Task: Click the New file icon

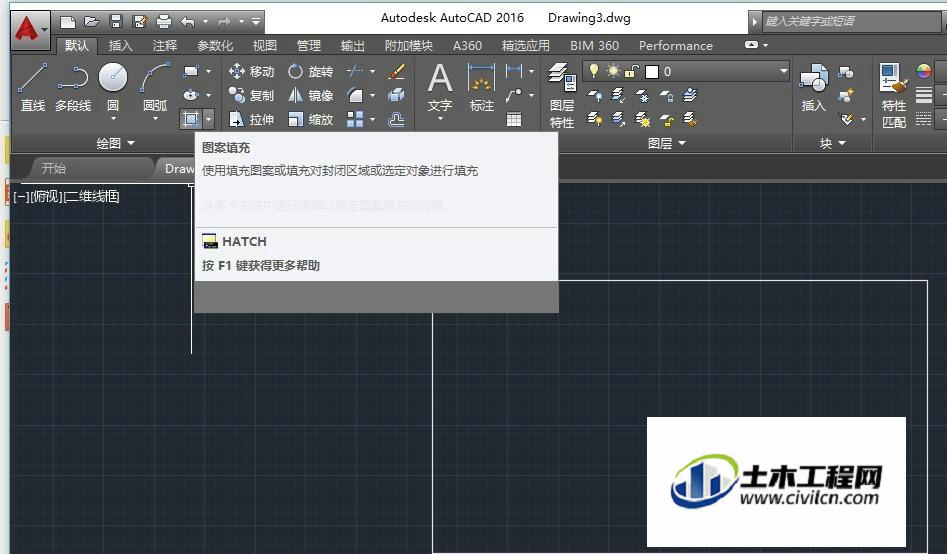Action: (x=68, y=22)
